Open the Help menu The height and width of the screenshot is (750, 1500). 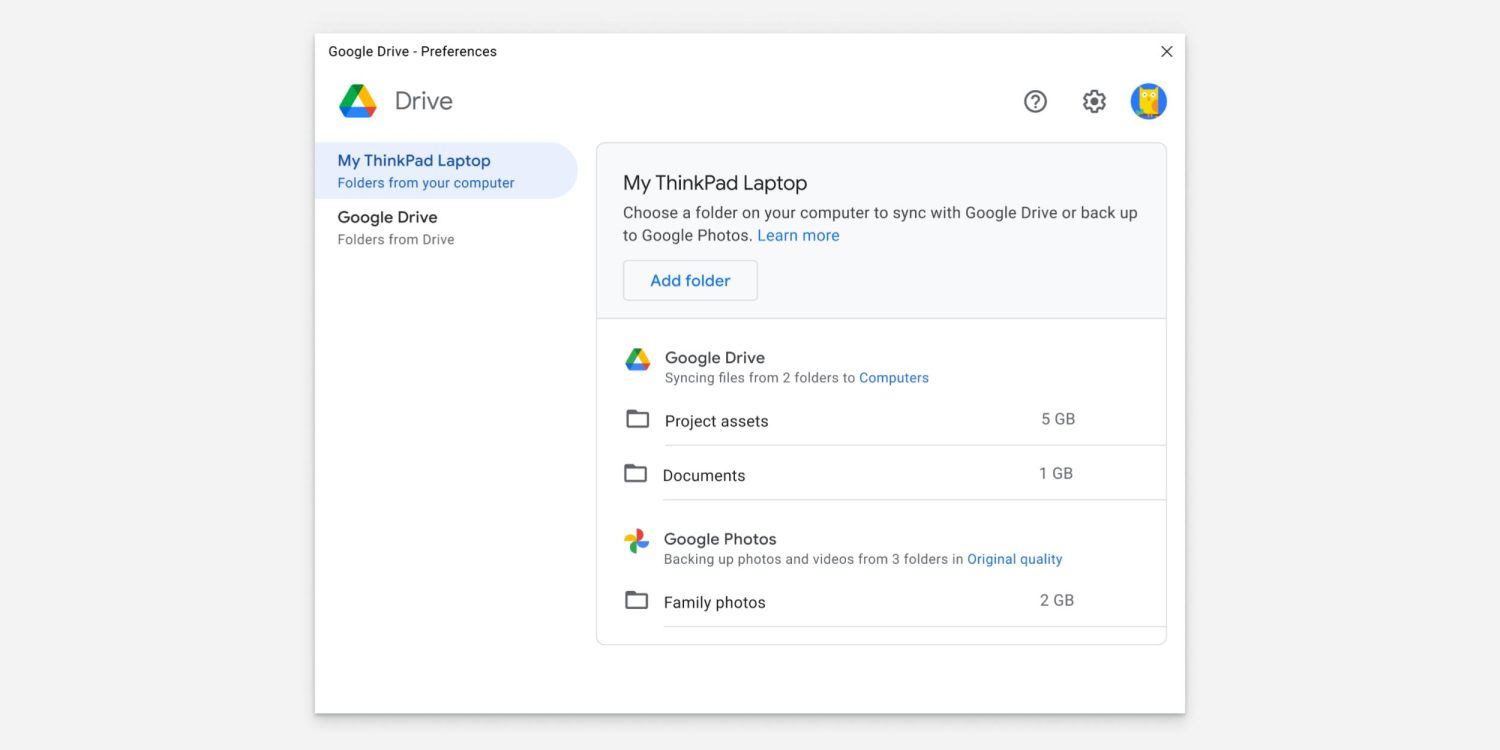(1035, 101)
